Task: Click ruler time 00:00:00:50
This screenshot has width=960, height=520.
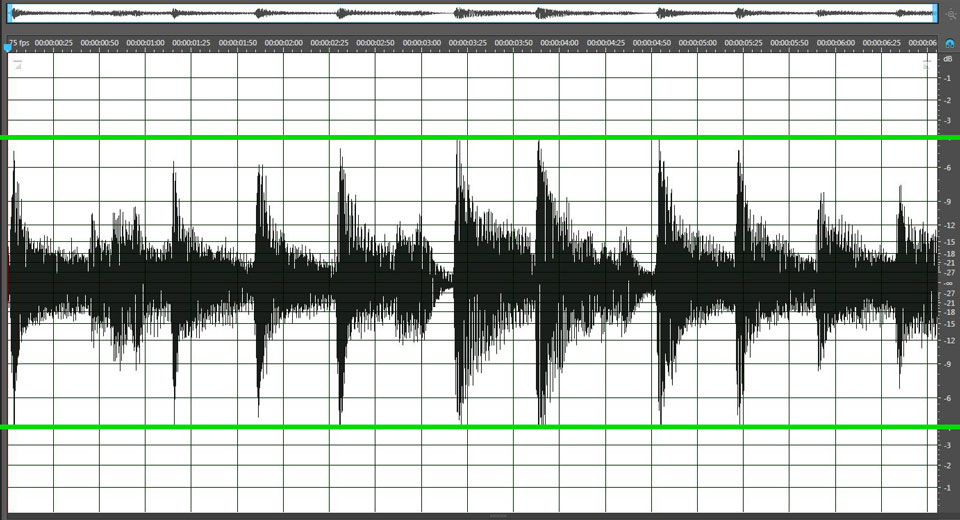Action: tap(99, 43)
